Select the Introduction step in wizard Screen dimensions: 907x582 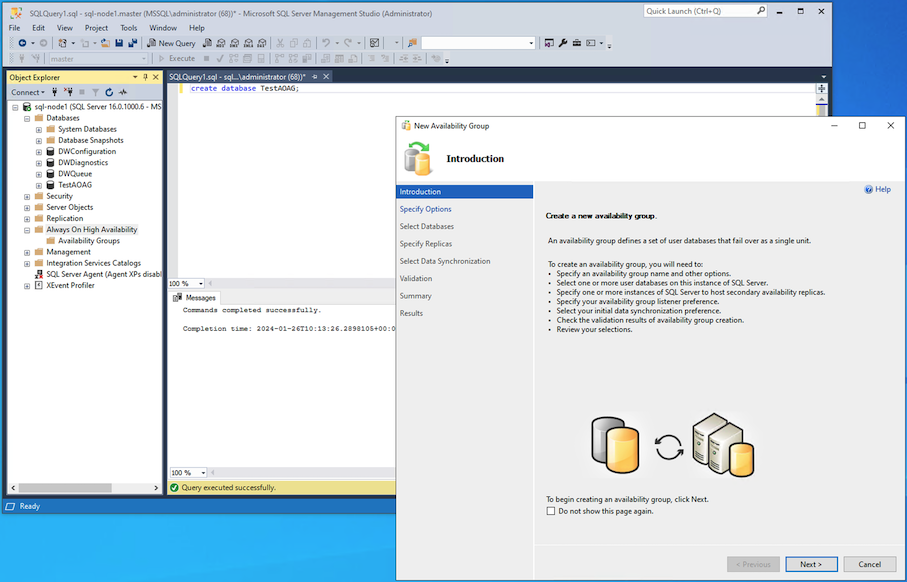[464, 191]
